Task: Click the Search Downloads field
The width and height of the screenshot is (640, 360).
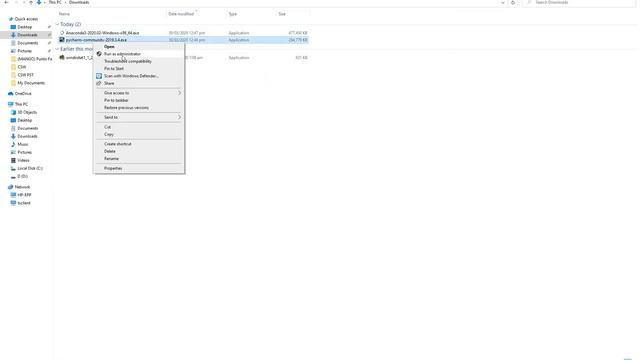Action: (580, 2)
